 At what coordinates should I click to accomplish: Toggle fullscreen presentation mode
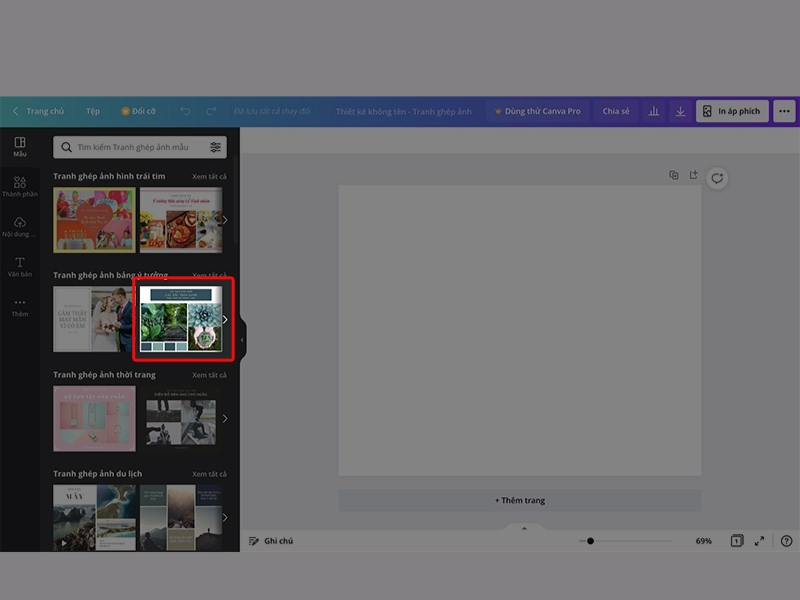pos(760,541)
